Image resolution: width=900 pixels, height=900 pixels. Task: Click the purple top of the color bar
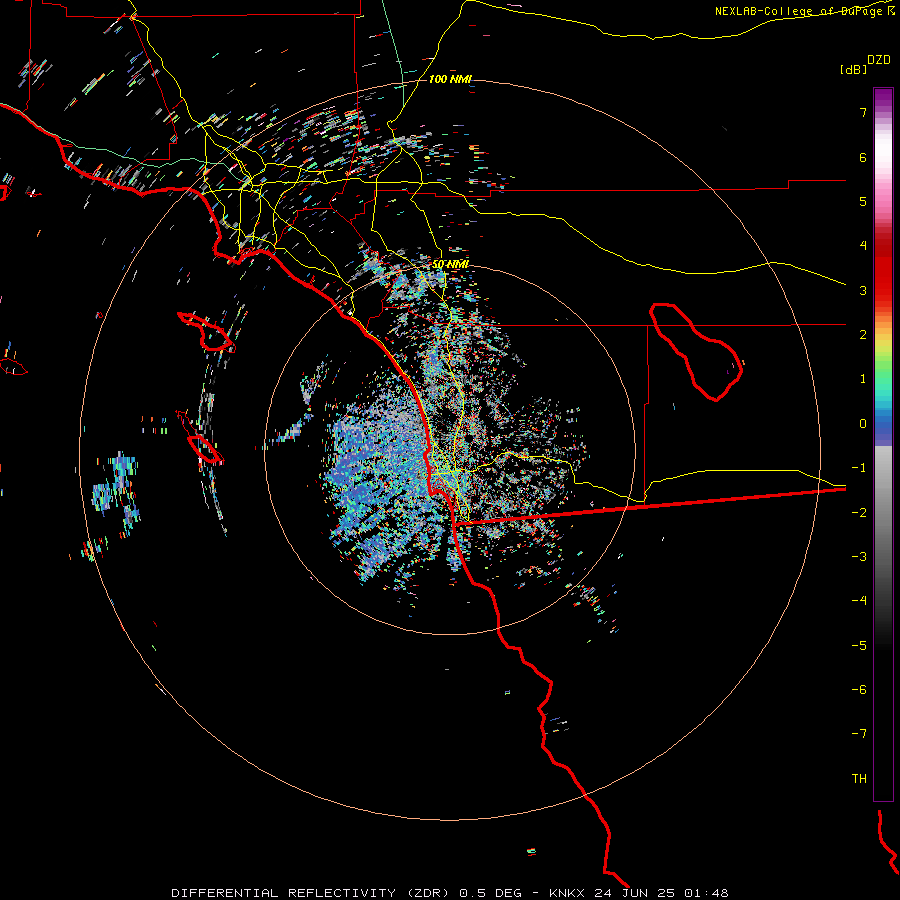[883, 95]
